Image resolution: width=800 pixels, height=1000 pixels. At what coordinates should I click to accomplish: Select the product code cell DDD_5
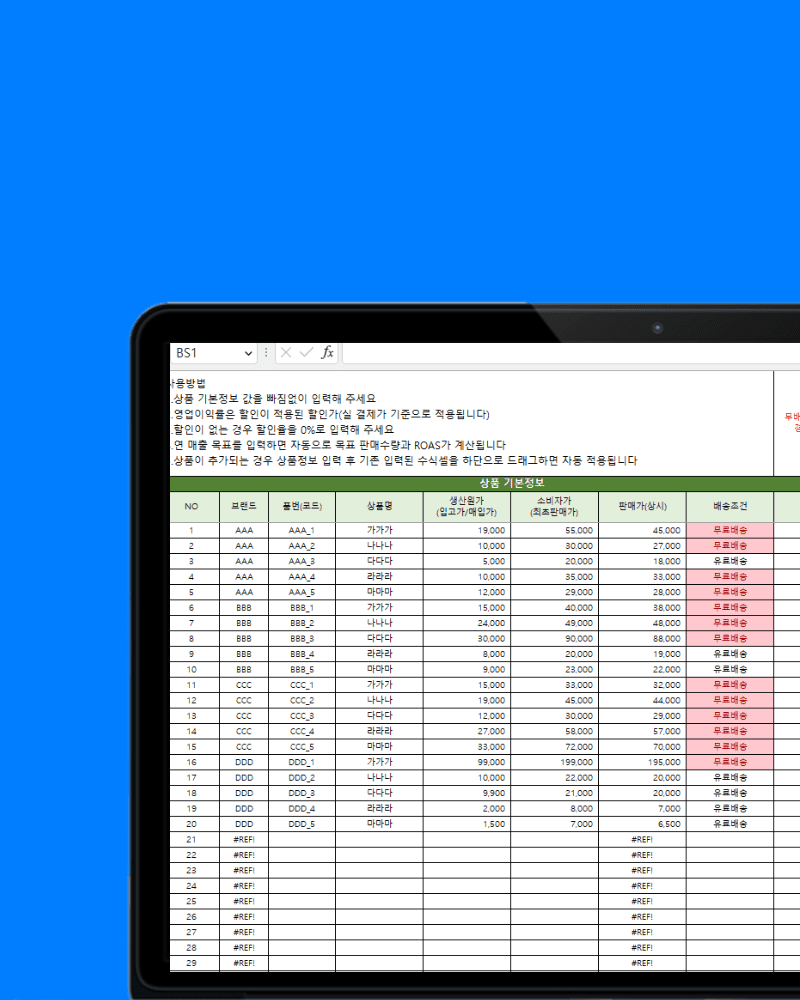tap(302, 825)
